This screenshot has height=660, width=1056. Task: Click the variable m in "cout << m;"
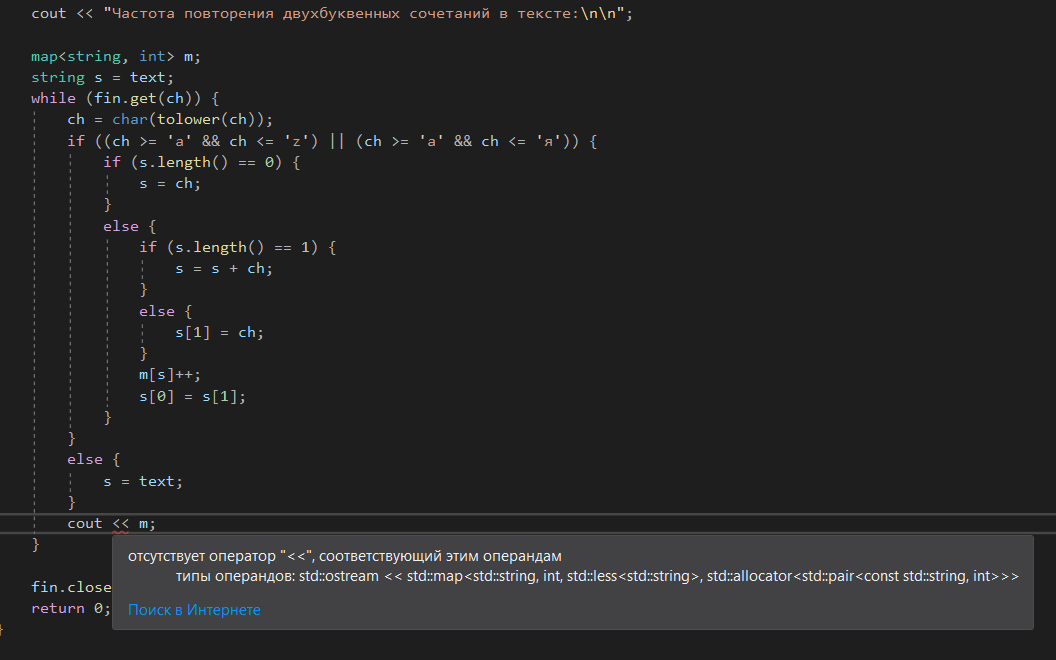143,523
